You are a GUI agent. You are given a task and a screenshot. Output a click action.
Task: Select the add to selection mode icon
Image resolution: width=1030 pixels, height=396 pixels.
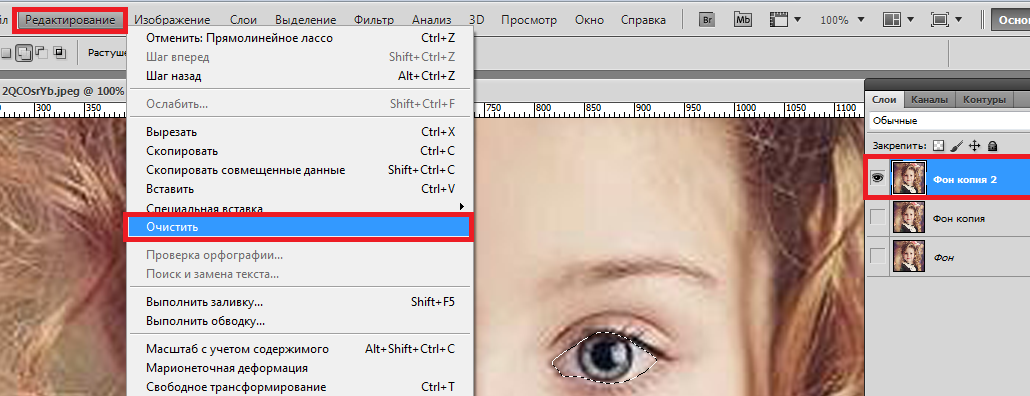pos(24,53)
